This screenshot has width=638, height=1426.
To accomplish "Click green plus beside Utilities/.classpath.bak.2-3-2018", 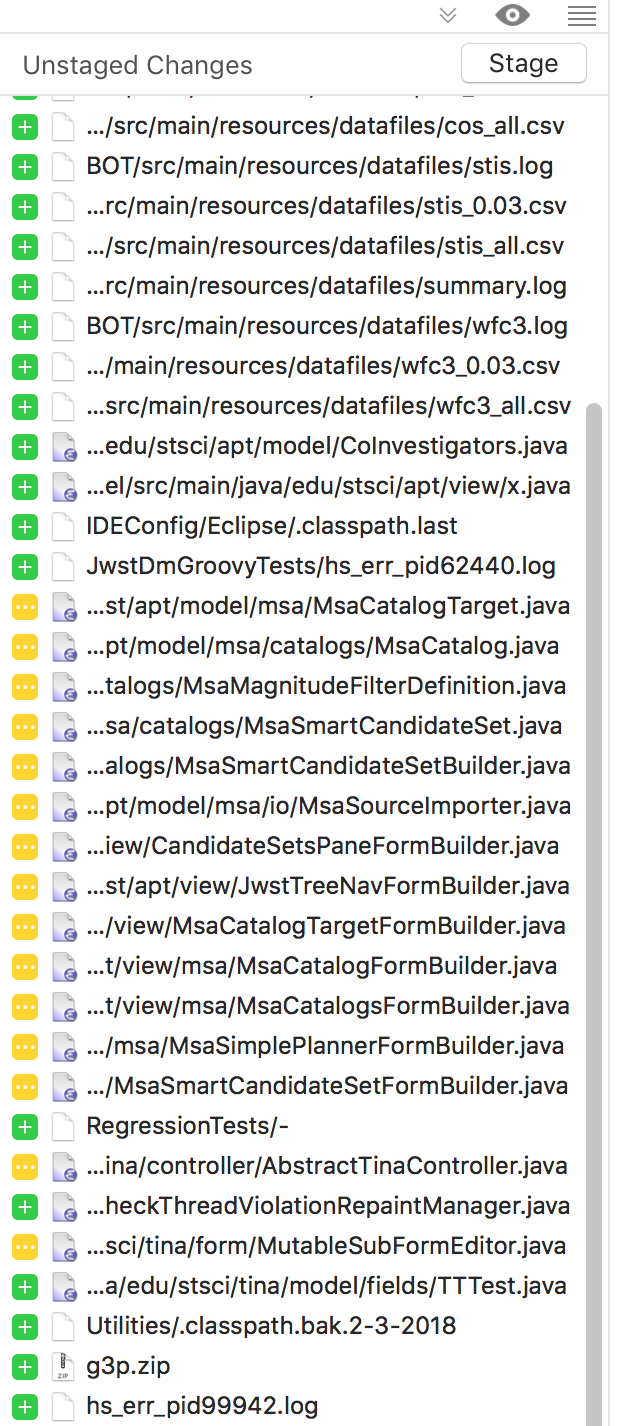I will pos(25,1327).
